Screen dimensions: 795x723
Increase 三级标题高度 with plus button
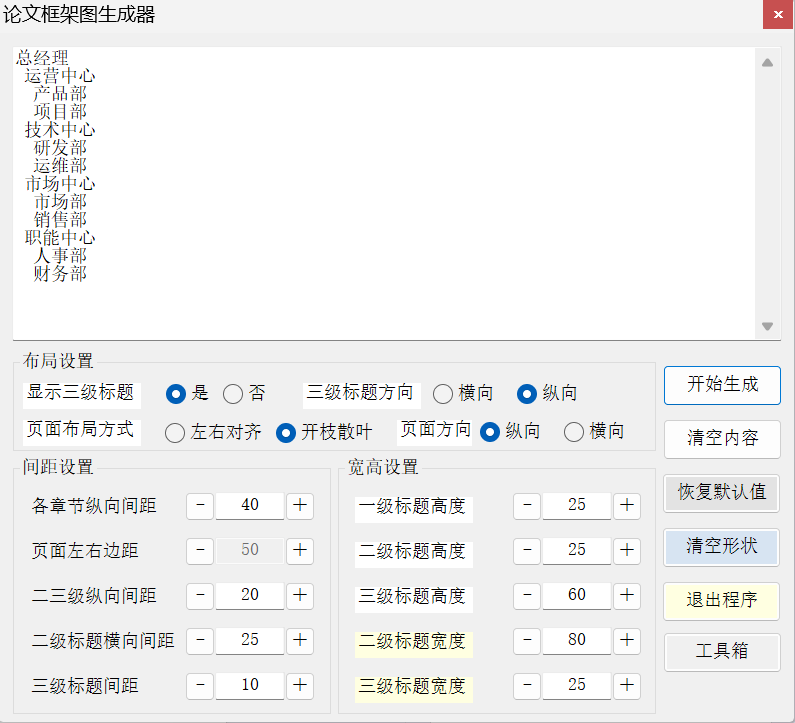point(627,595)
